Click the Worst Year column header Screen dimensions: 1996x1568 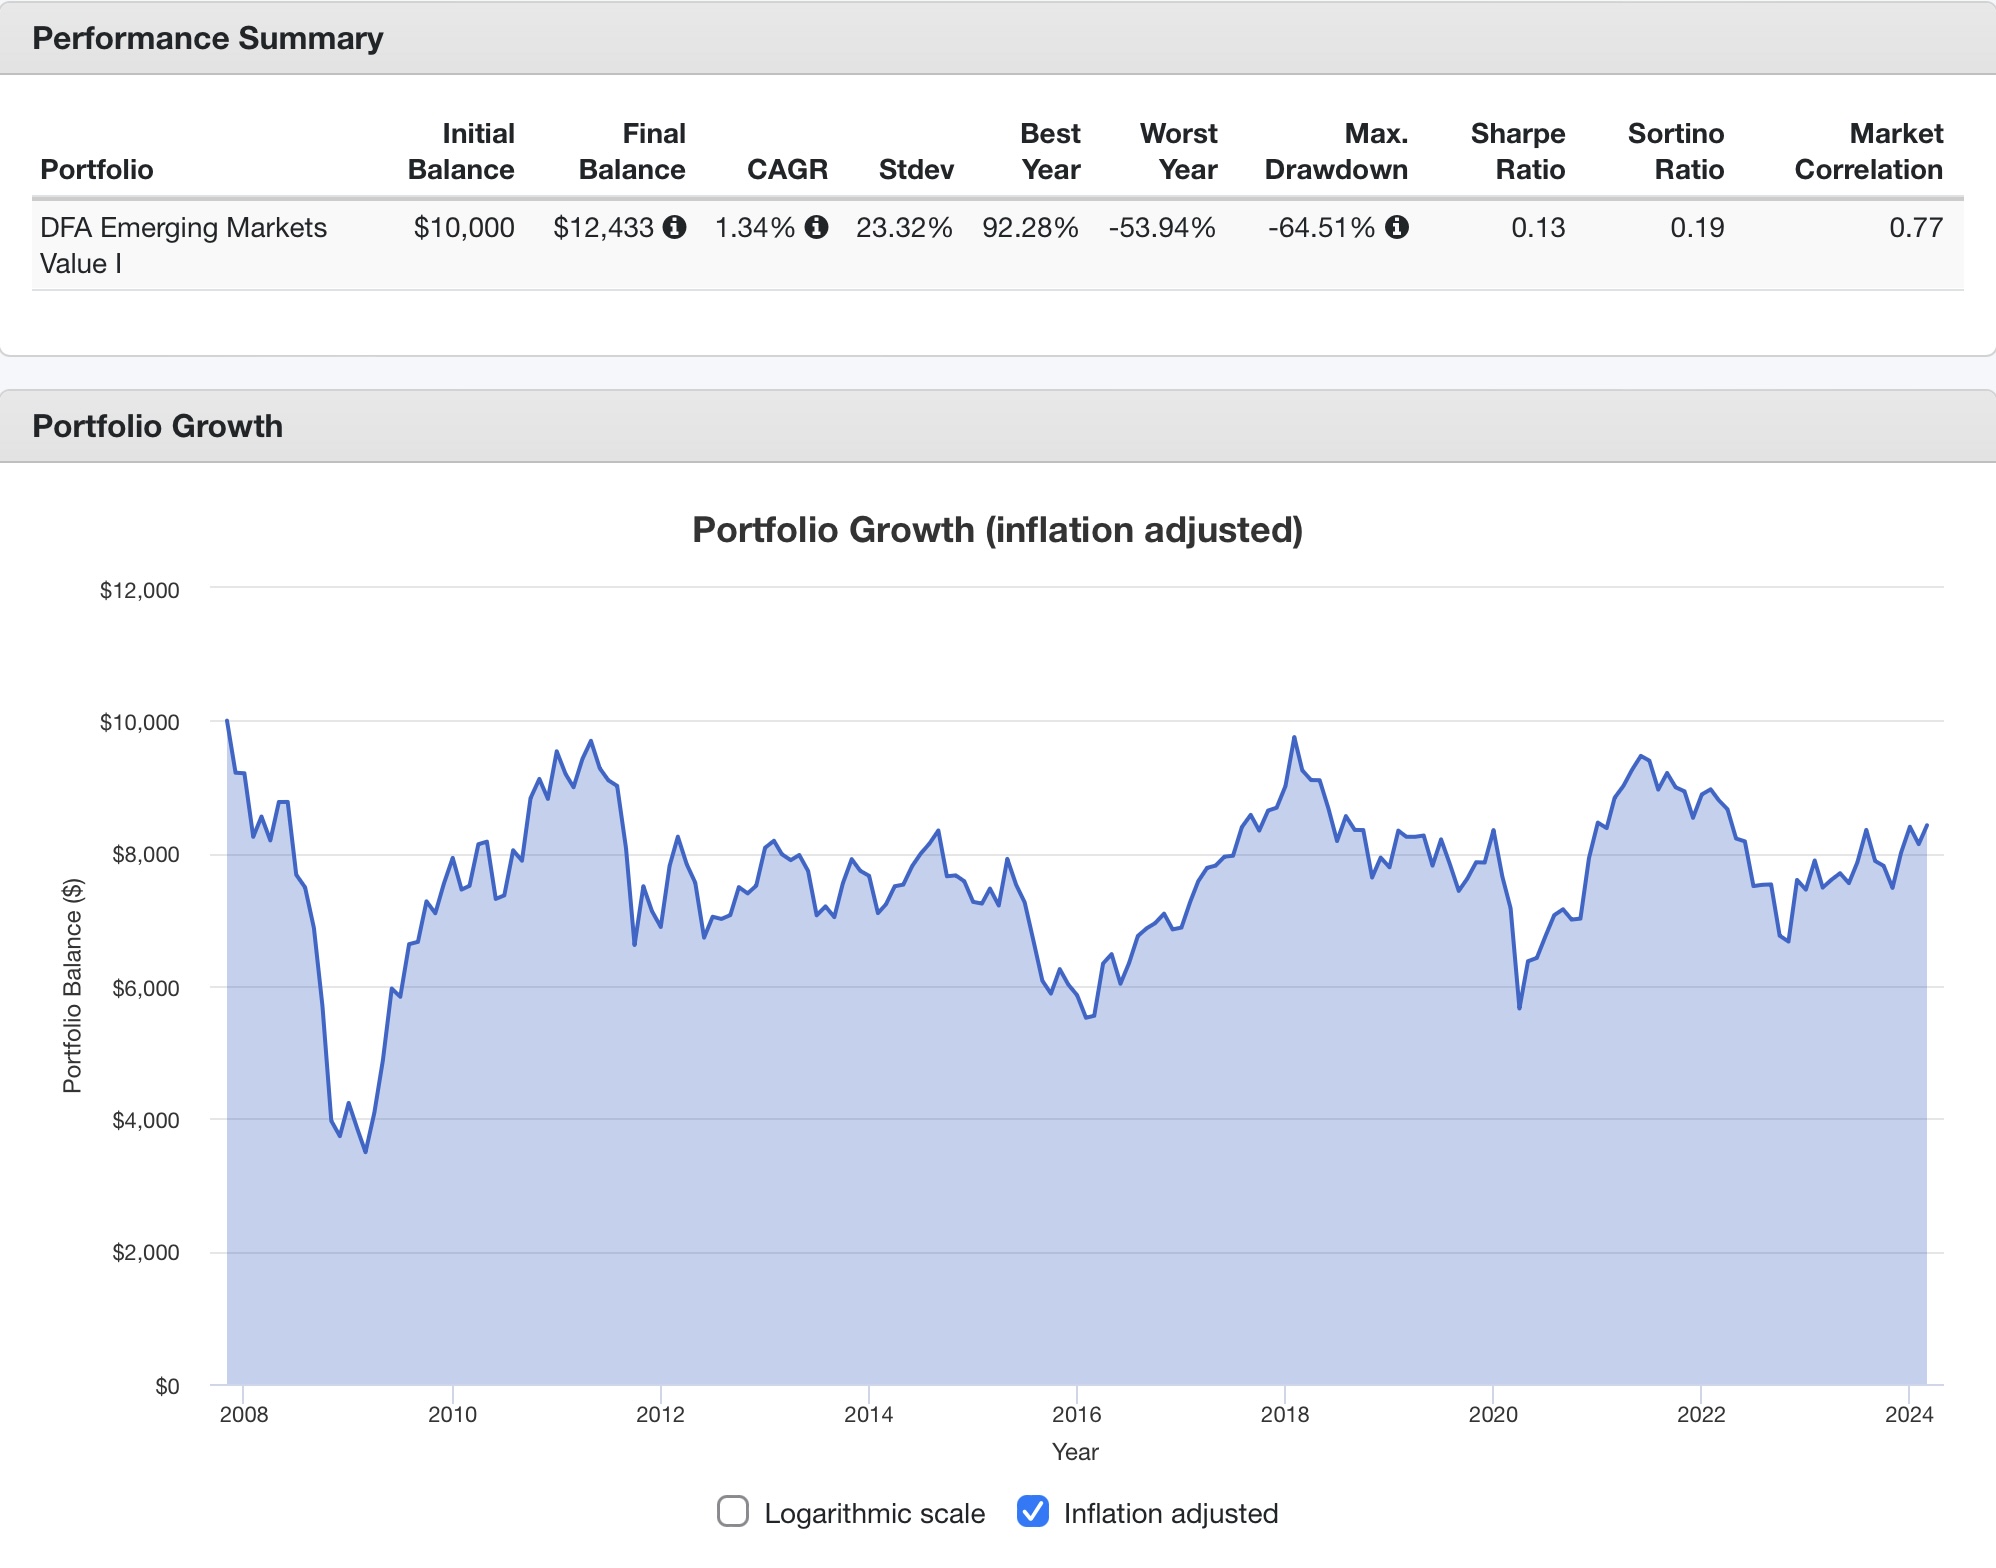tap(1178, 151)
